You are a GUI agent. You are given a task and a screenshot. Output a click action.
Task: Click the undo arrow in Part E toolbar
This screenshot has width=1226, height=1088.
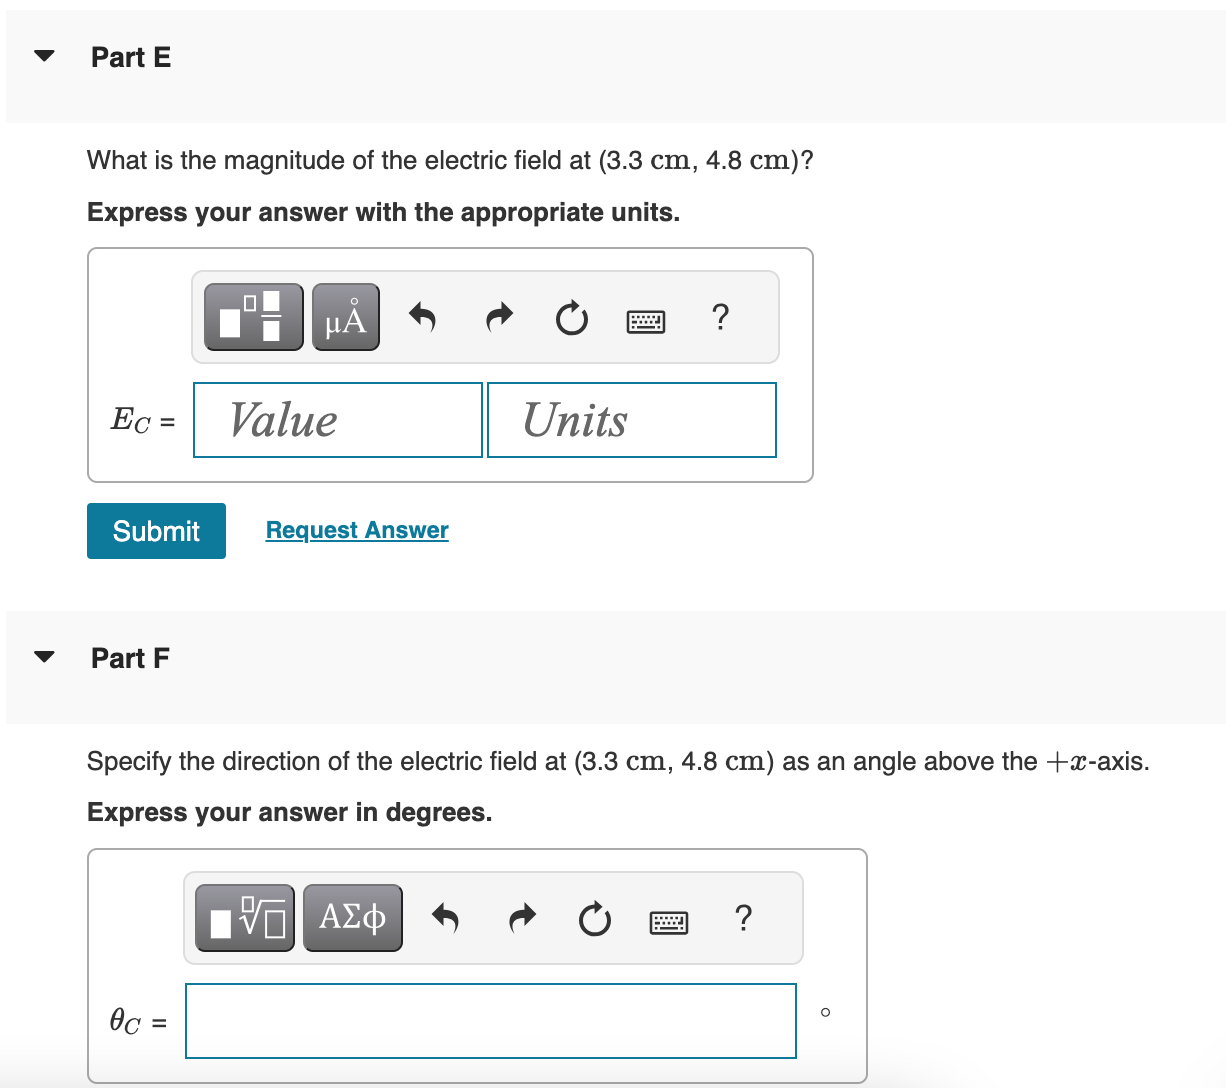[x=422, y=317]
